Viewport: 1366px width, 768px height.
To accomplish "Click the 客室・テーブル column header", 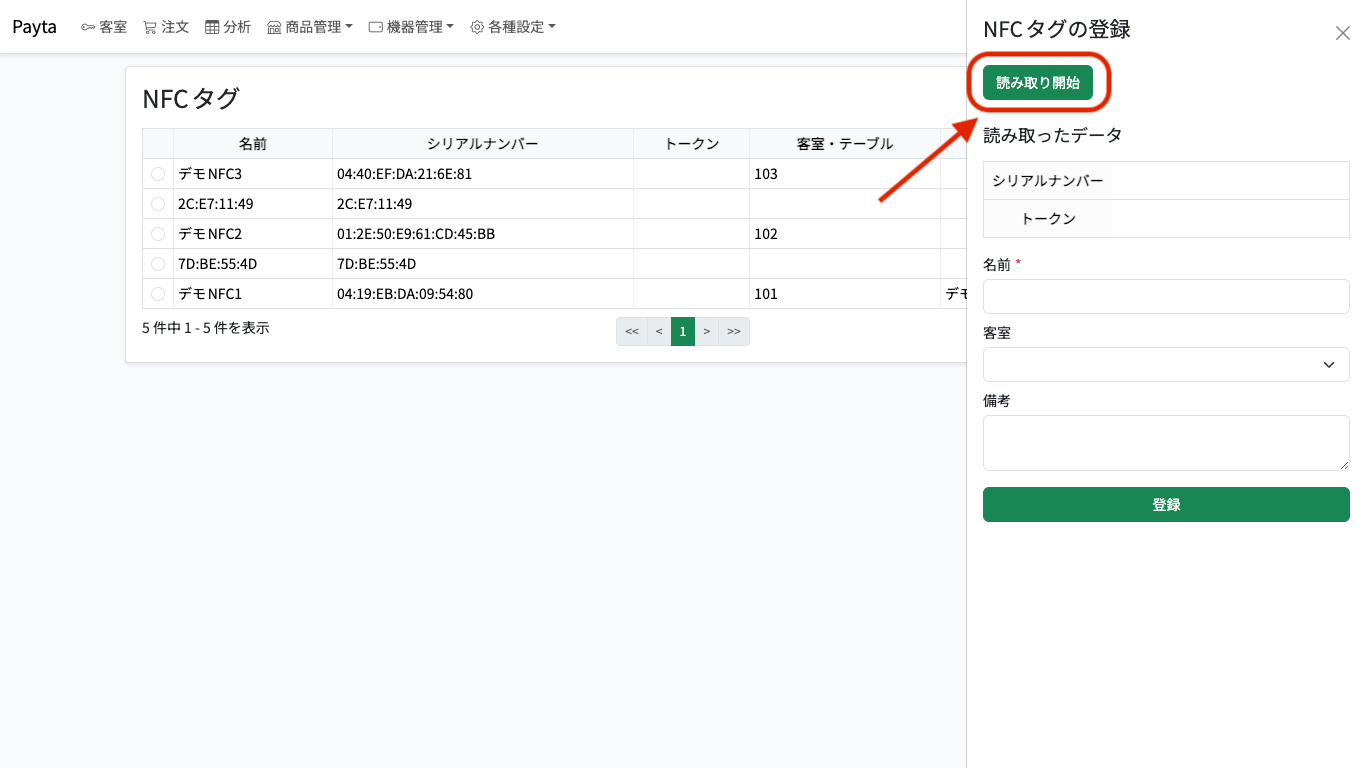I will (x=845, y=144).
